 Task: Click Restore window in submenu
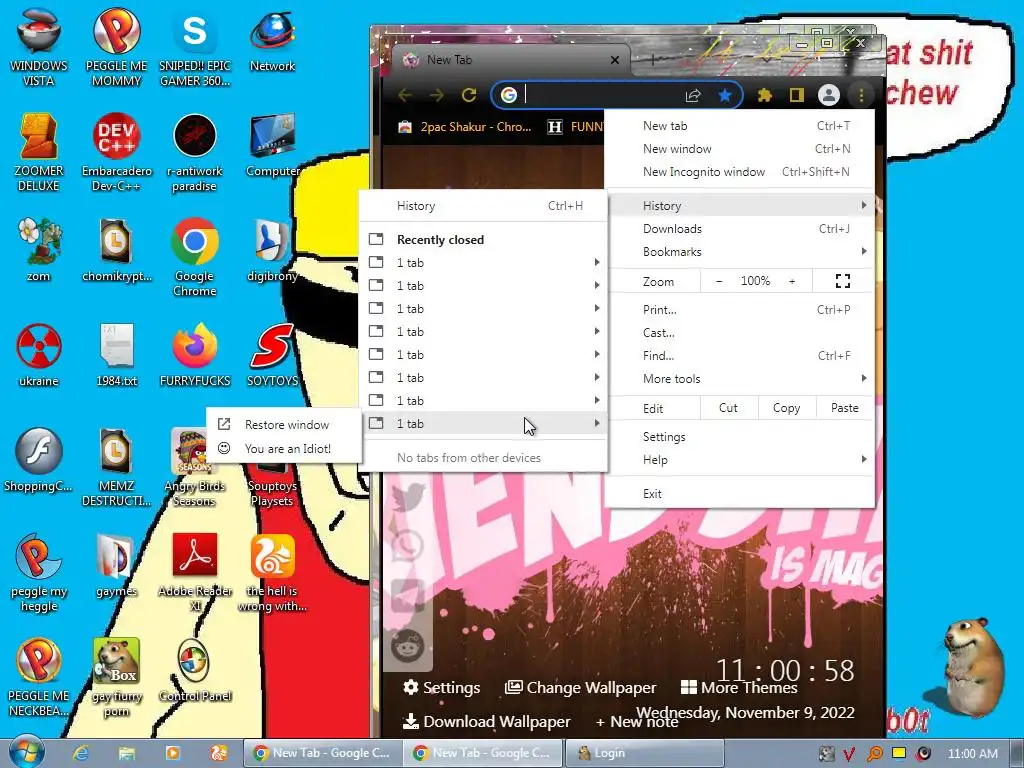(x=284, y=424)
